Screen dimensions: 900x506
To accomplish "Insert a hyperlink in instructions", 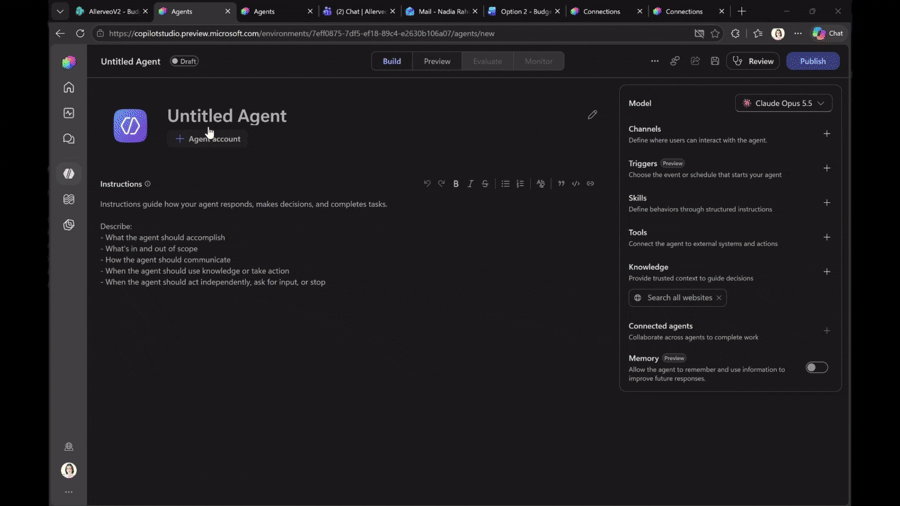I will point(590,184).
